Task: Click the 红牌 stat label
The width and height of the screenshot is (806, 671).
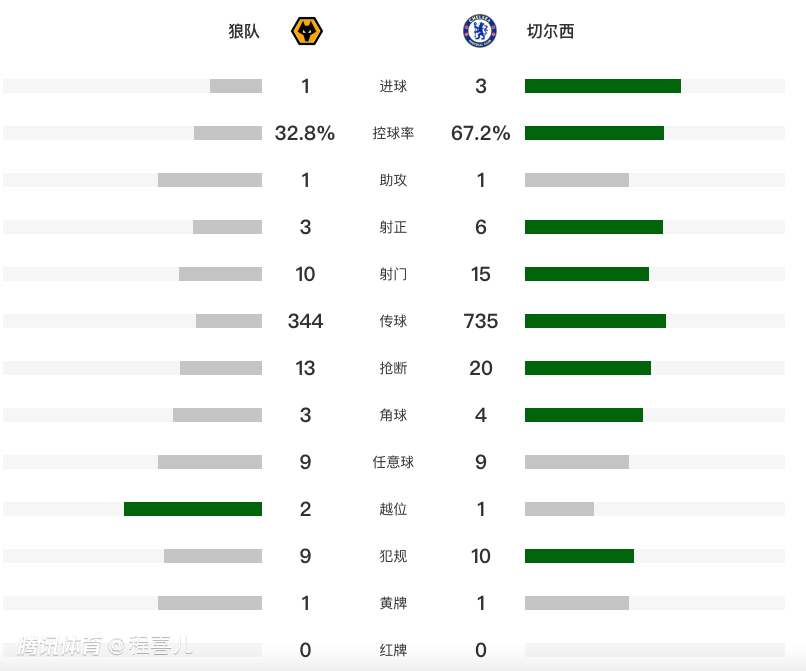Action: [x=393, y=650]
